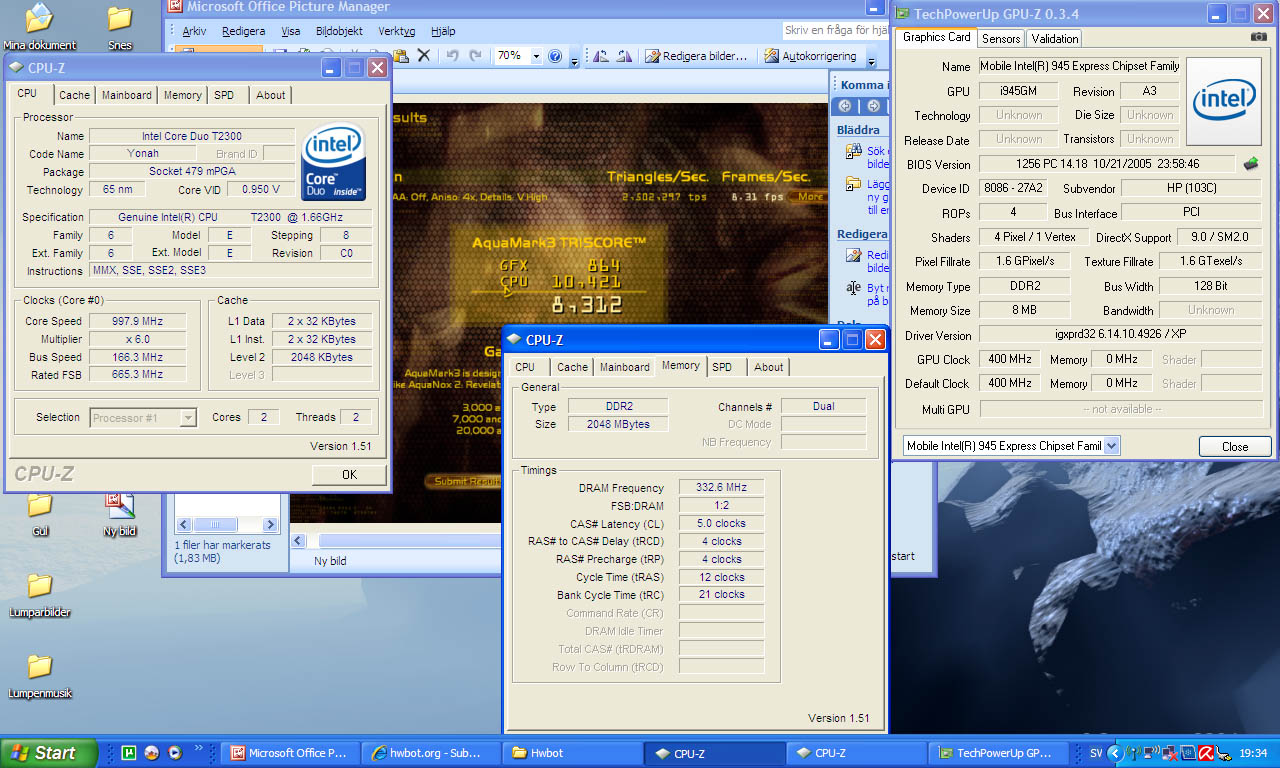Open hwbot.org taskbar window
This screenshot has height=768, width=1280.
(430, 753)
